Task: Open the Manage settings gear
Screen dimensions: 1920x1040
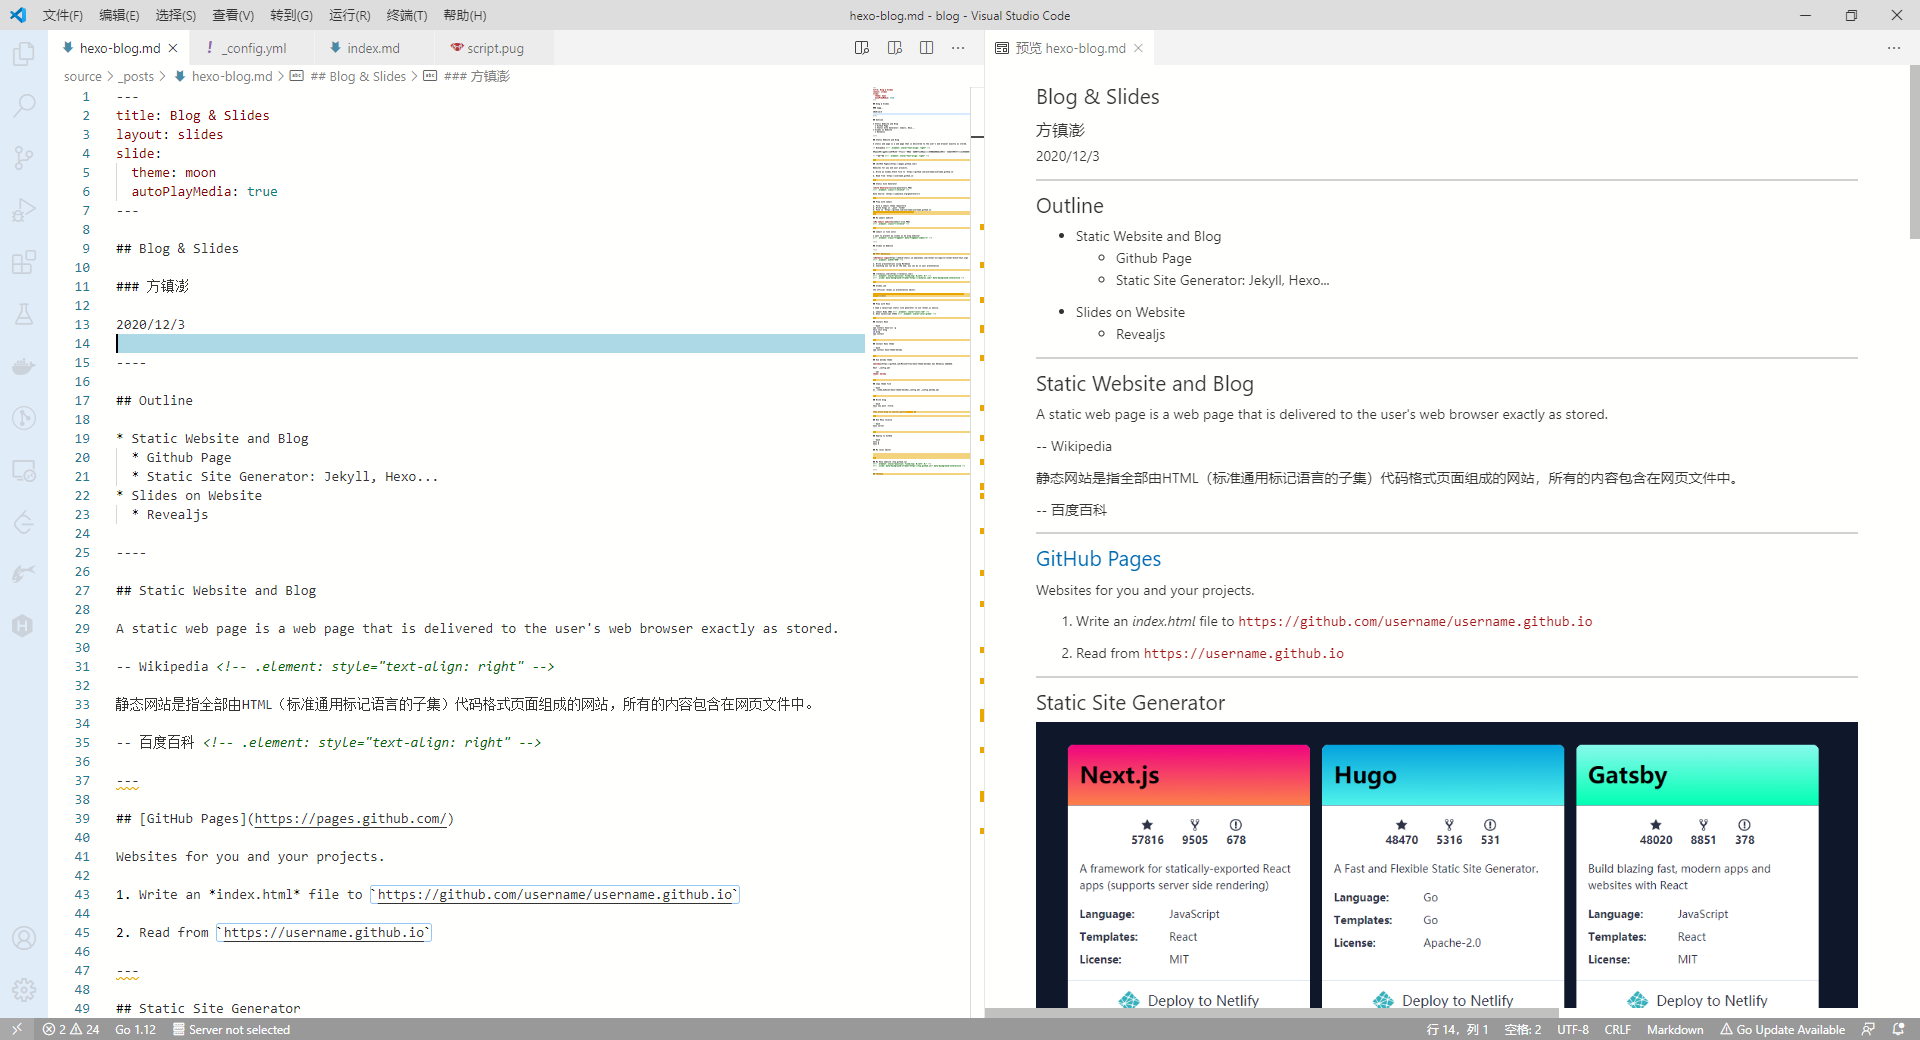Action: click(x=24, y=990)
